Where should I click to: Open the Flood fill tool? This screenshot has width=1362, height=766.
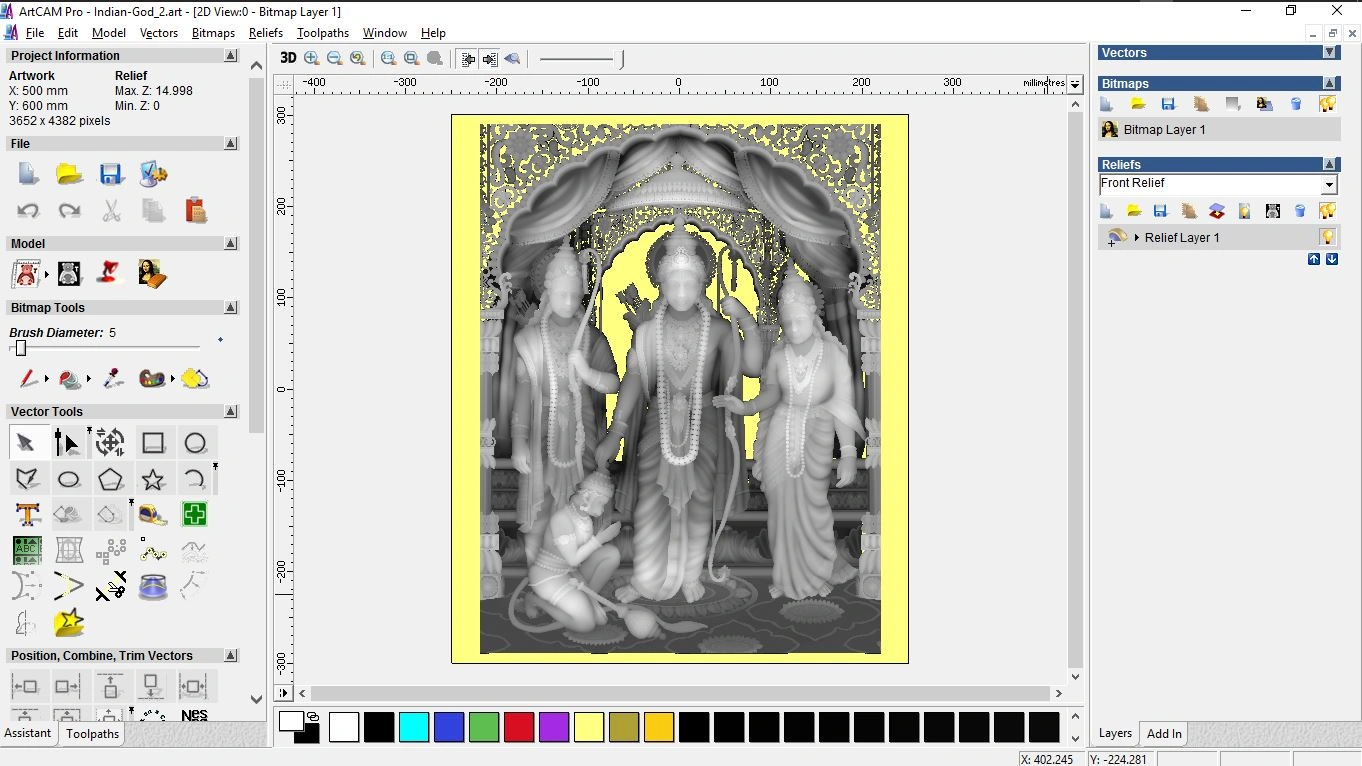coord(69,379)
